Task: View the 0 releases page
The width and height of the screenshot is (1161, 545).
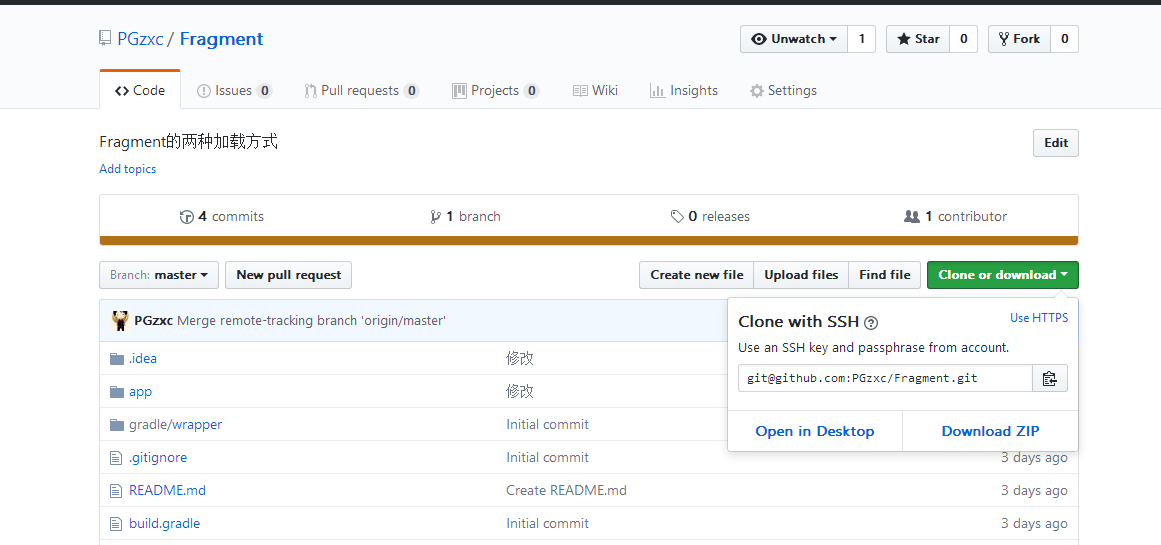Action: click(710, 216)
